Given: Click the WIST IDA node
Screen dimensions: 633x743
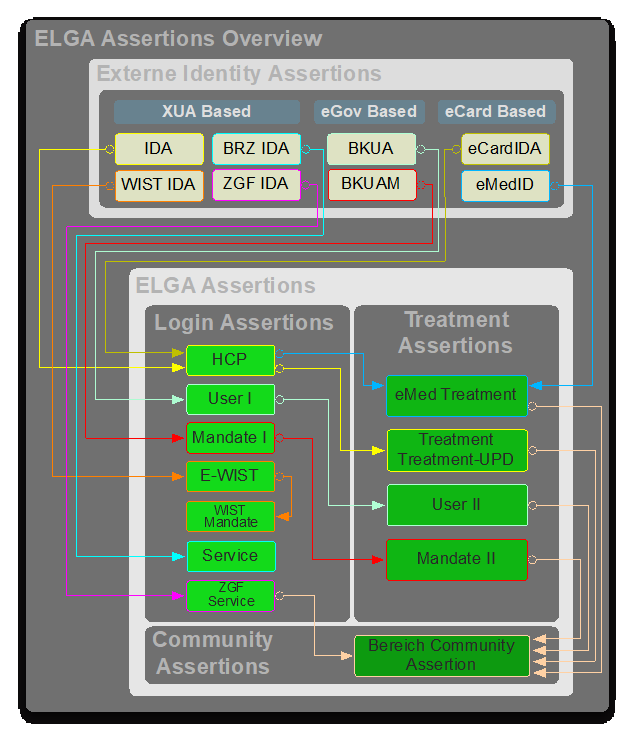Looking at the screenshot, I should coord(158,185).
